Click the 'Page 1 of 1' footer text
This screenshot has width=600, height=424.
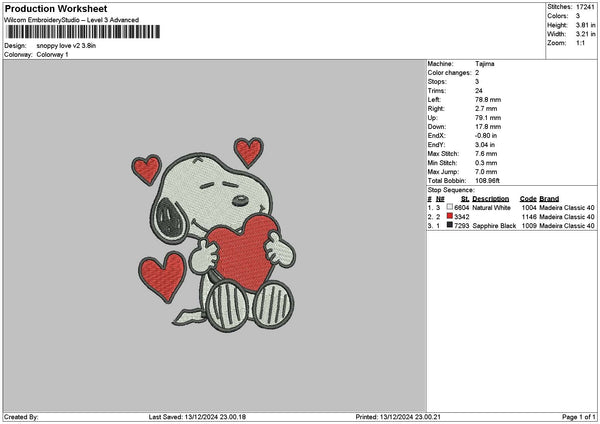(579, 417)
